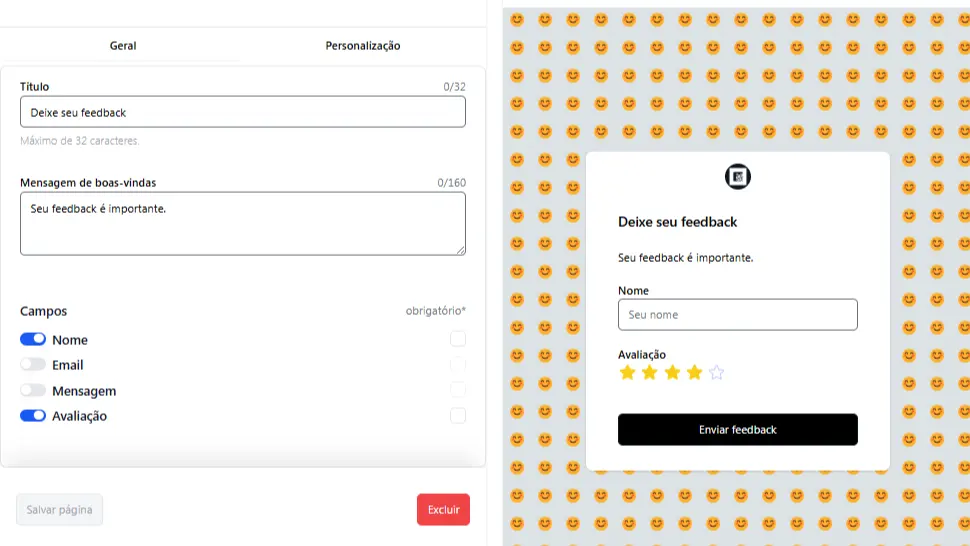Select the third rating star

672,372
